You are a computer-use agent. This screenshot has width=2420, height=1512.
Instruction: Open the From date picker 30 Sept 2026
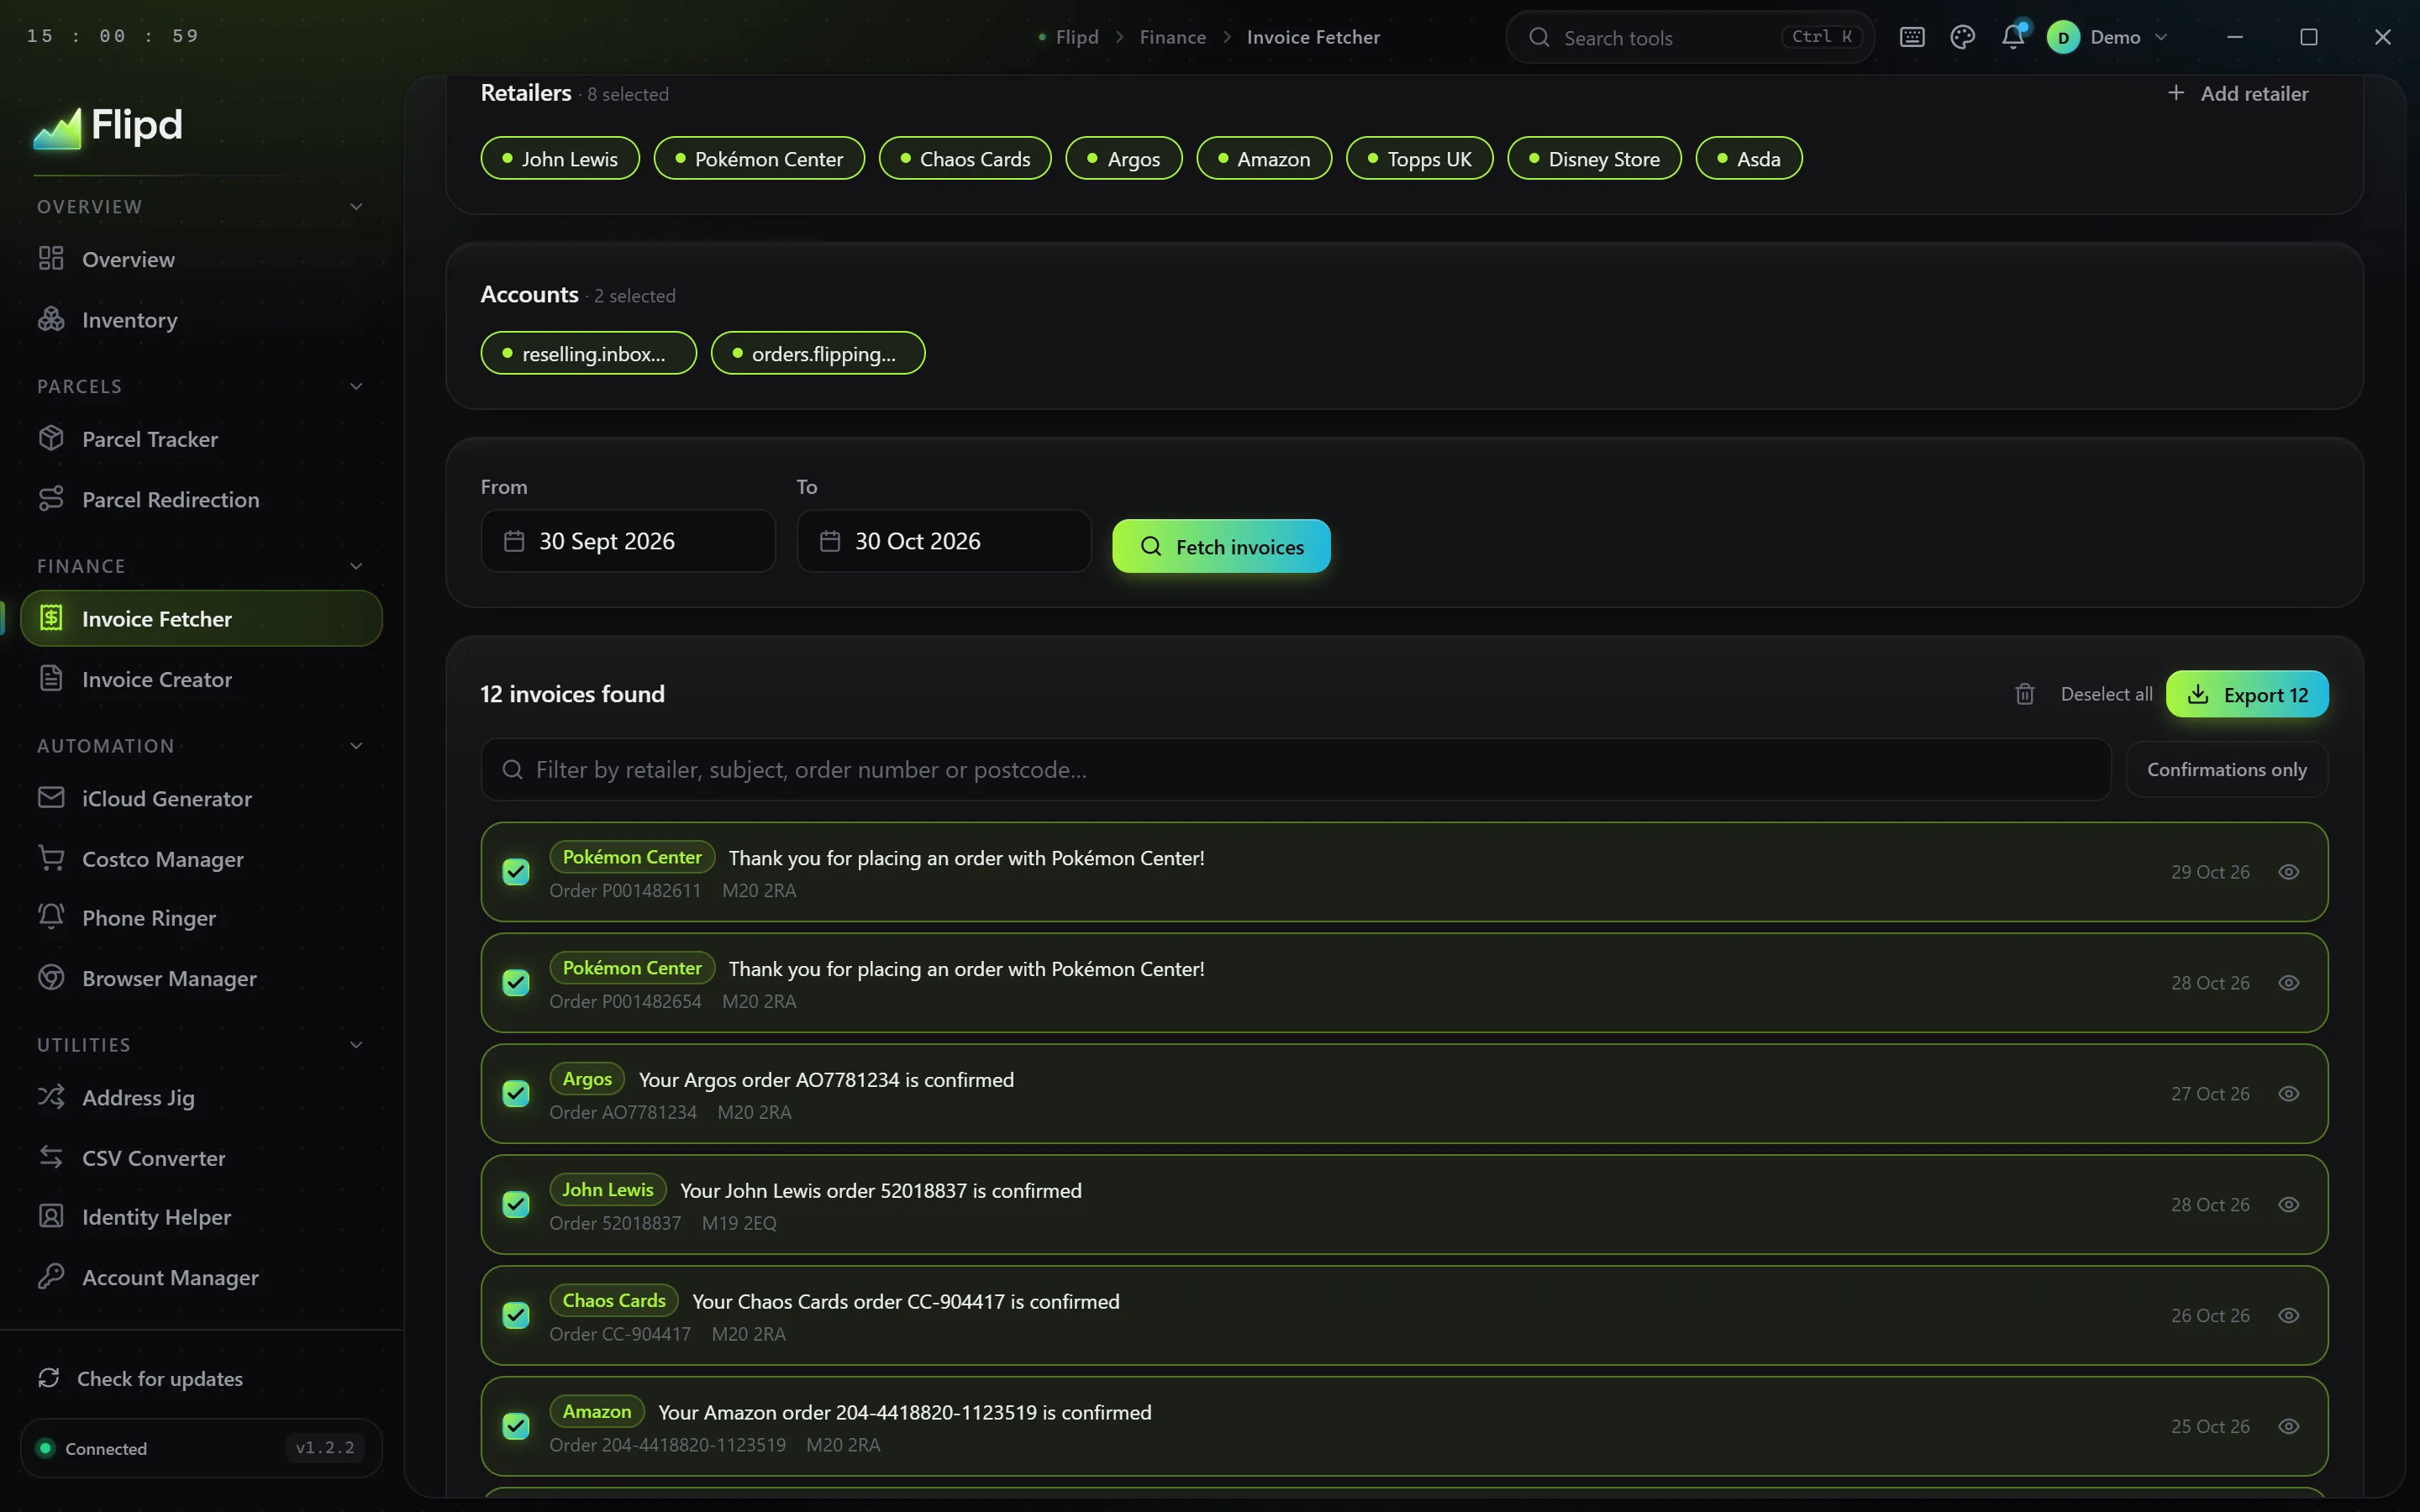(x=628, y=541)
